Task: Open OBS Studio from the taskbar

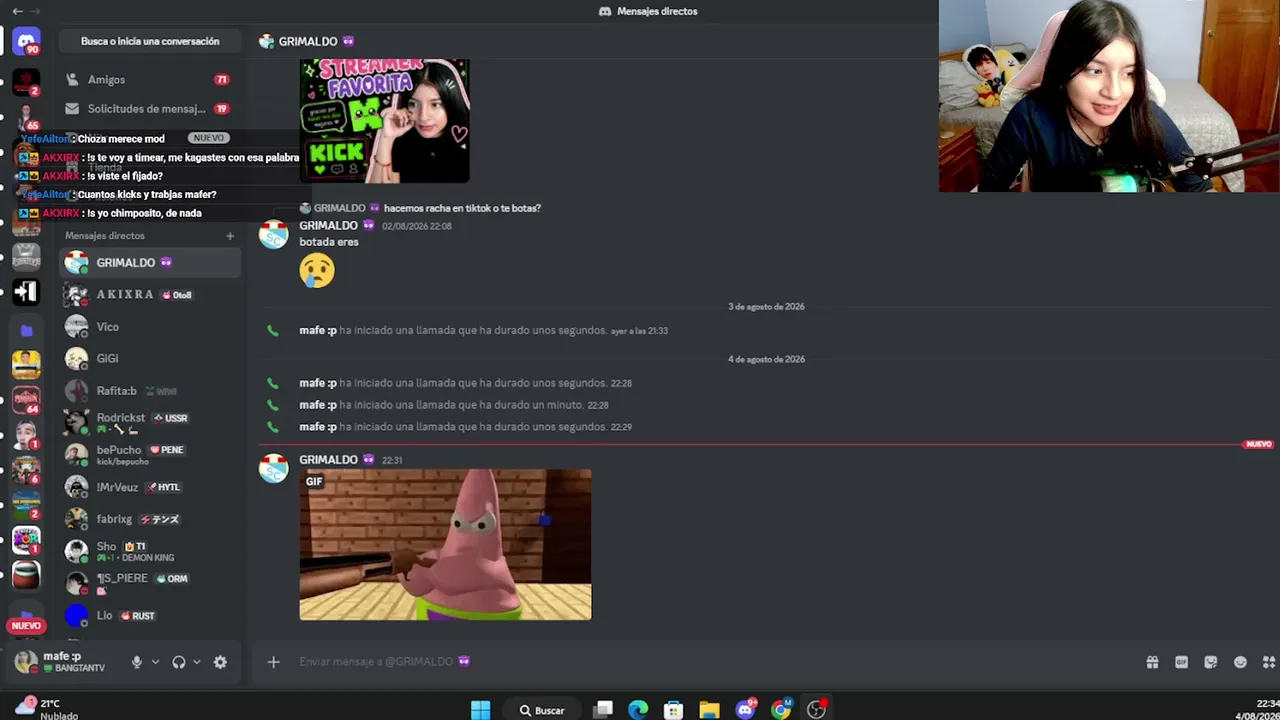Action: tap(816, 710)
